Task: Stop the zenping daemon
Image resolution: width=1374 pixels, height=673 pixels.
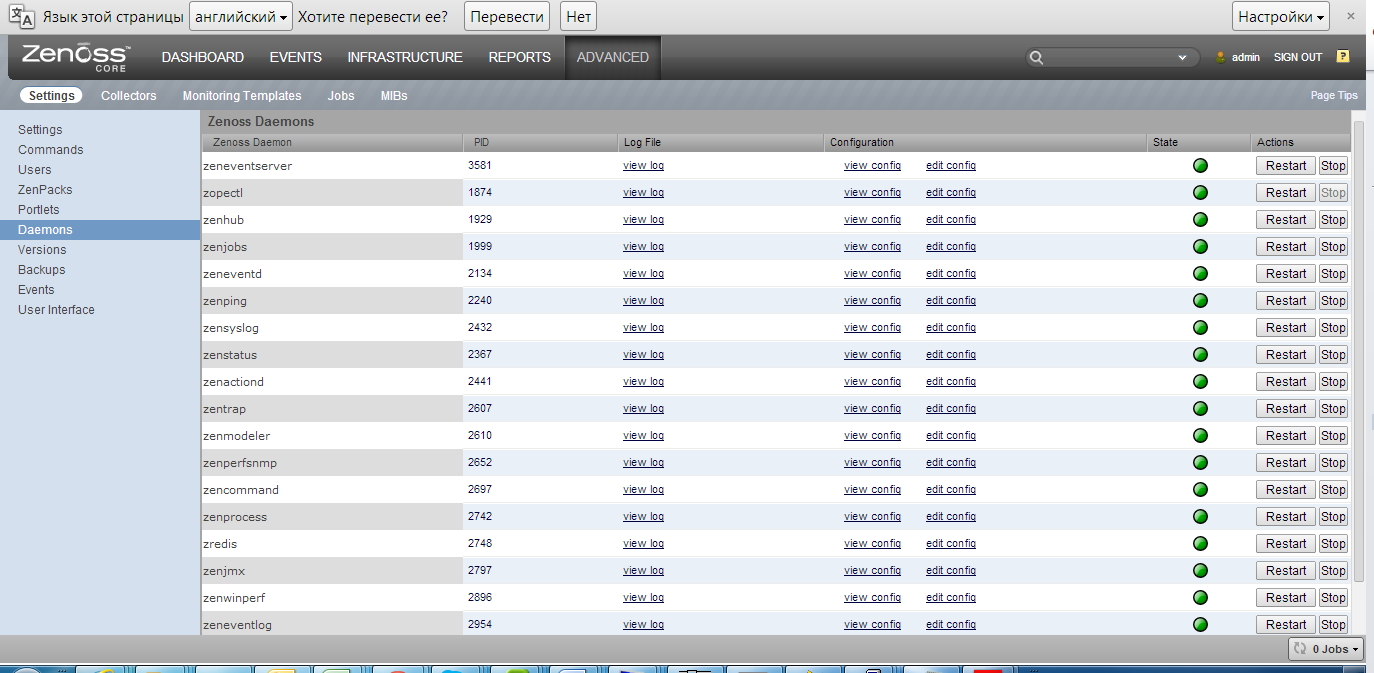Action: (1333, 301)
